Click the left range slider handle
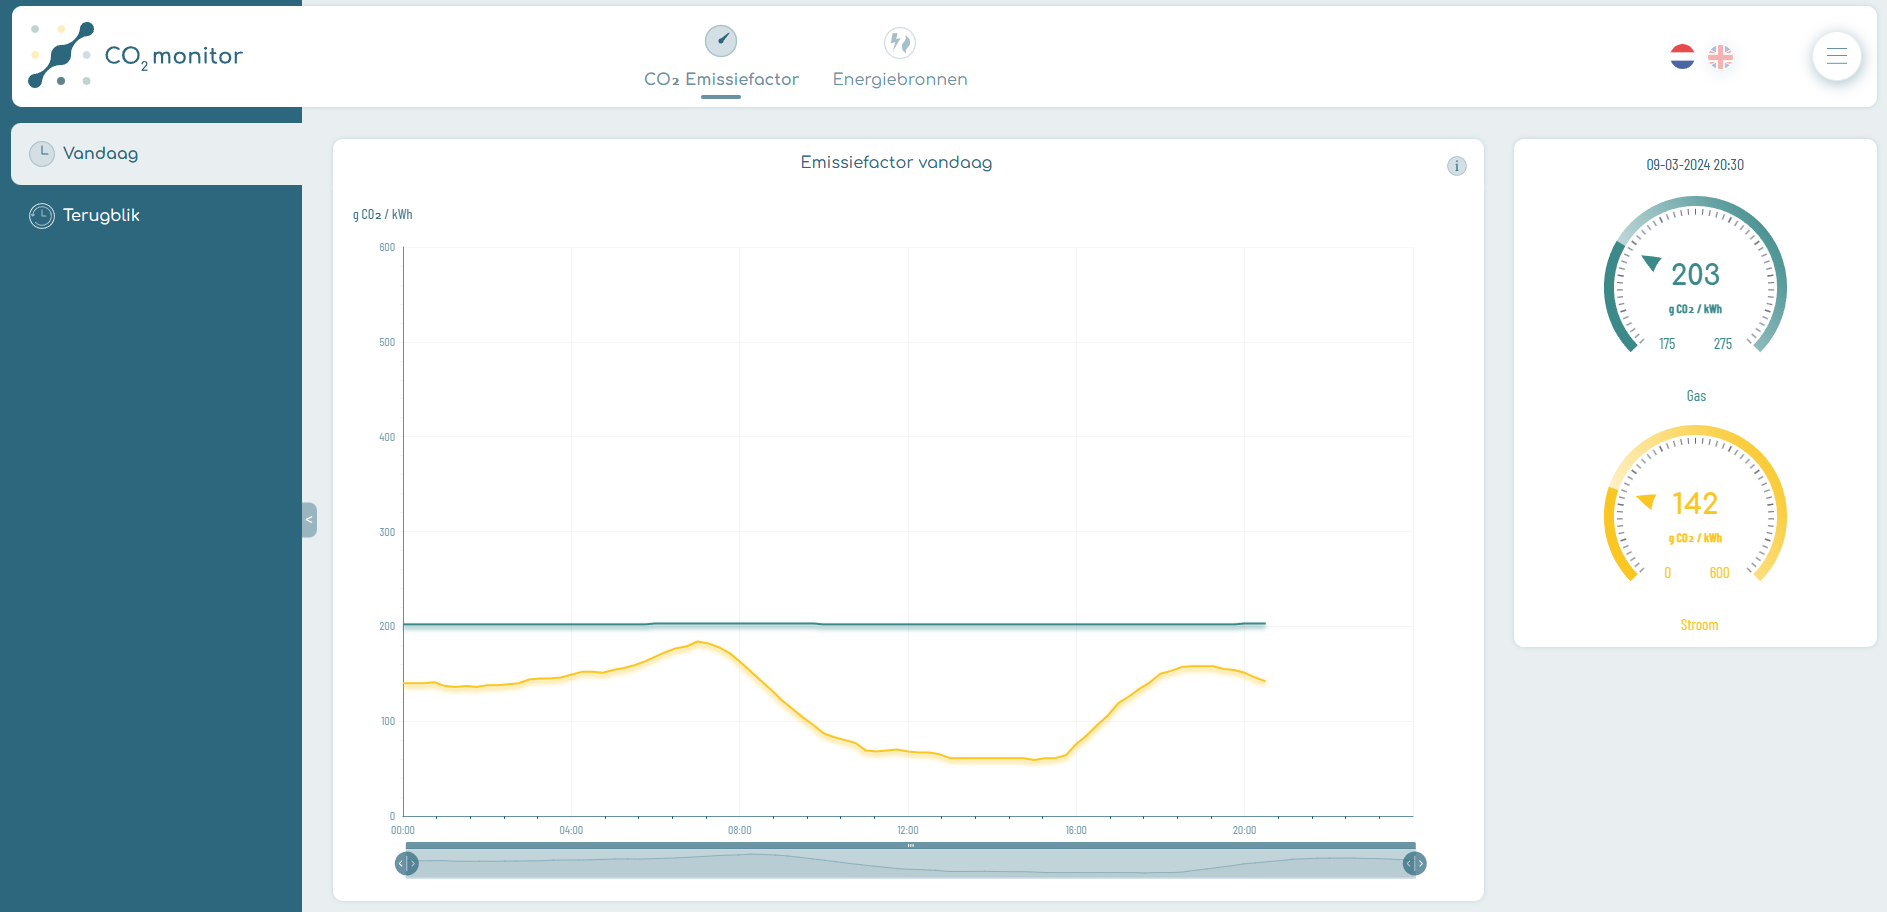 tap(406, 863)
